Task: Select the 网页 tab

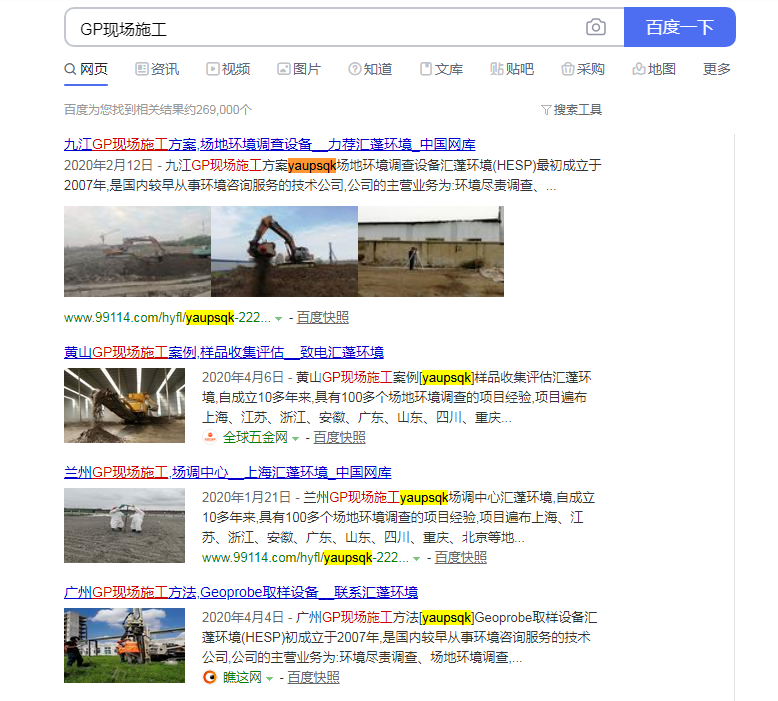Action: pyautogui.click(x=86, y=69)
